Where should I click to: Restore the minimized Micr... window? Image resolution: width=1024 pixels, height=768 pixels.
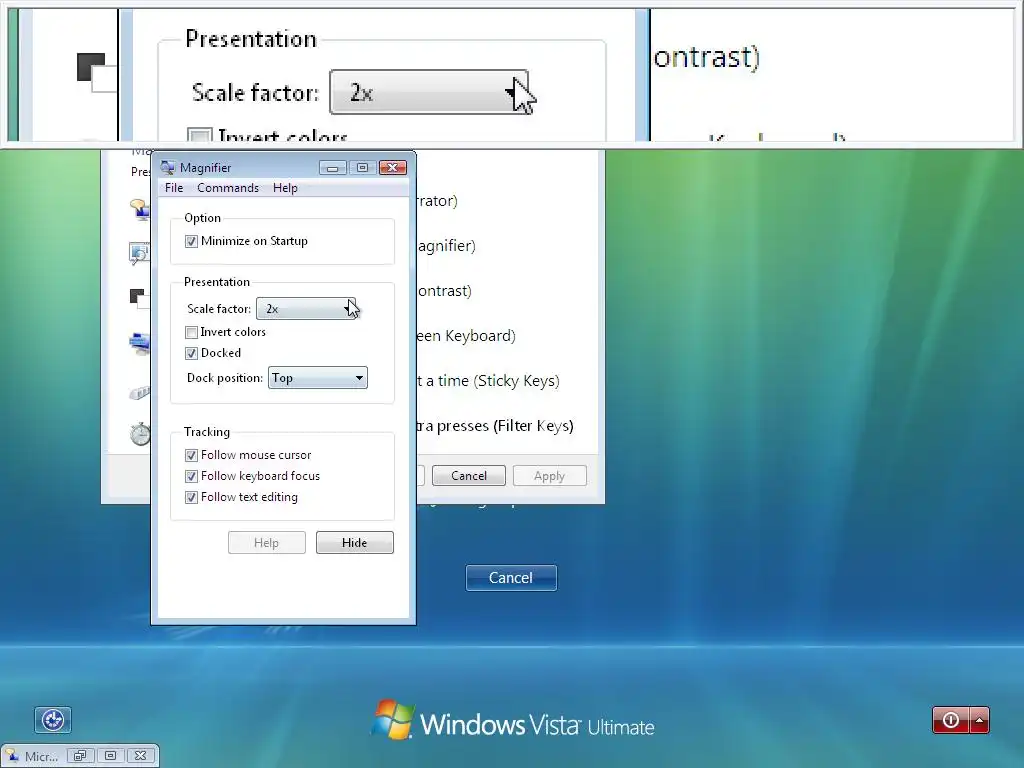[x=80, y=756]
